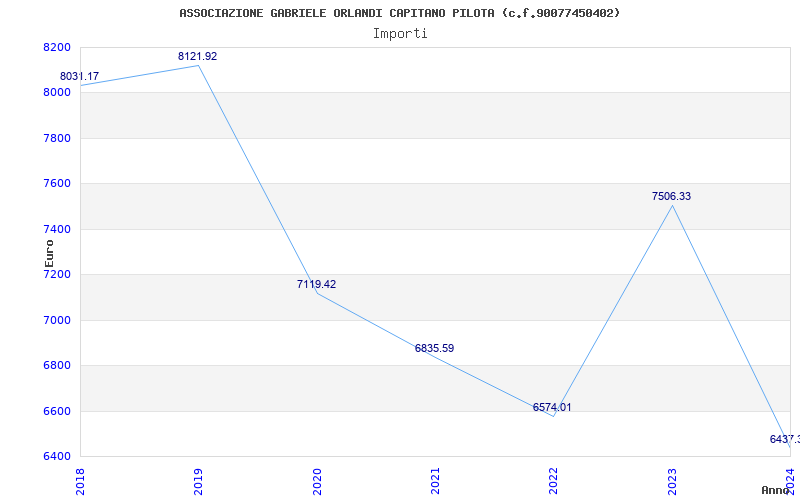Image resolution: width=800 pixels, height=500 pixels.
Task: Click data label 8031.17
Action: [80, 77]
